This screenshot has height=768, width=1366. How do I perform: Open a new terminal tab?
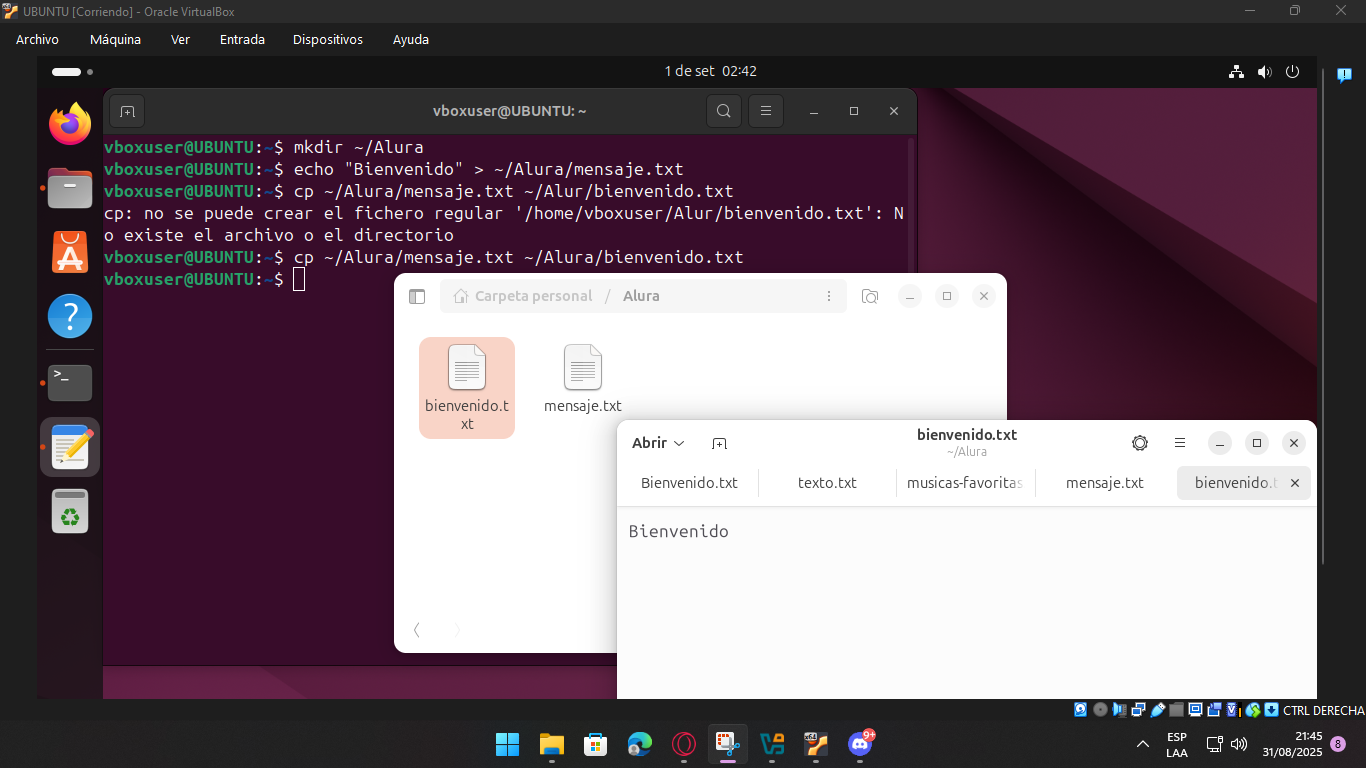point(127,111)
